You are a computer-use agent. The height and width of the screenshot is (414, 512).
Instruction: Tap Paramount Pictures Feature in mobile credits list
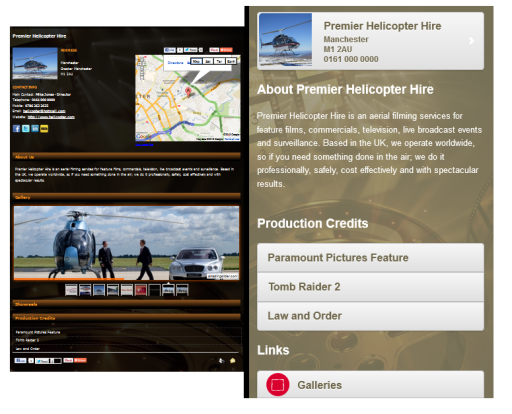pyautogui.click(x=370, y=258)
